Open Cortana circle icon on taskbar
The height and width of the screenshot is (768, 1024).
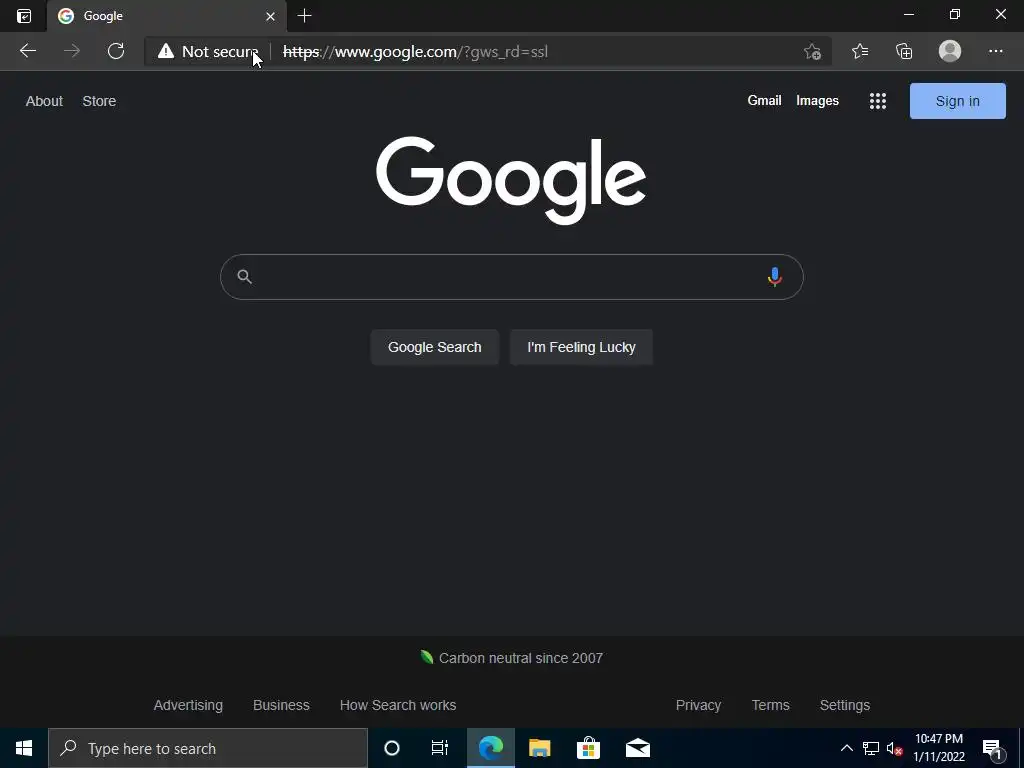(x=392, y=748)
